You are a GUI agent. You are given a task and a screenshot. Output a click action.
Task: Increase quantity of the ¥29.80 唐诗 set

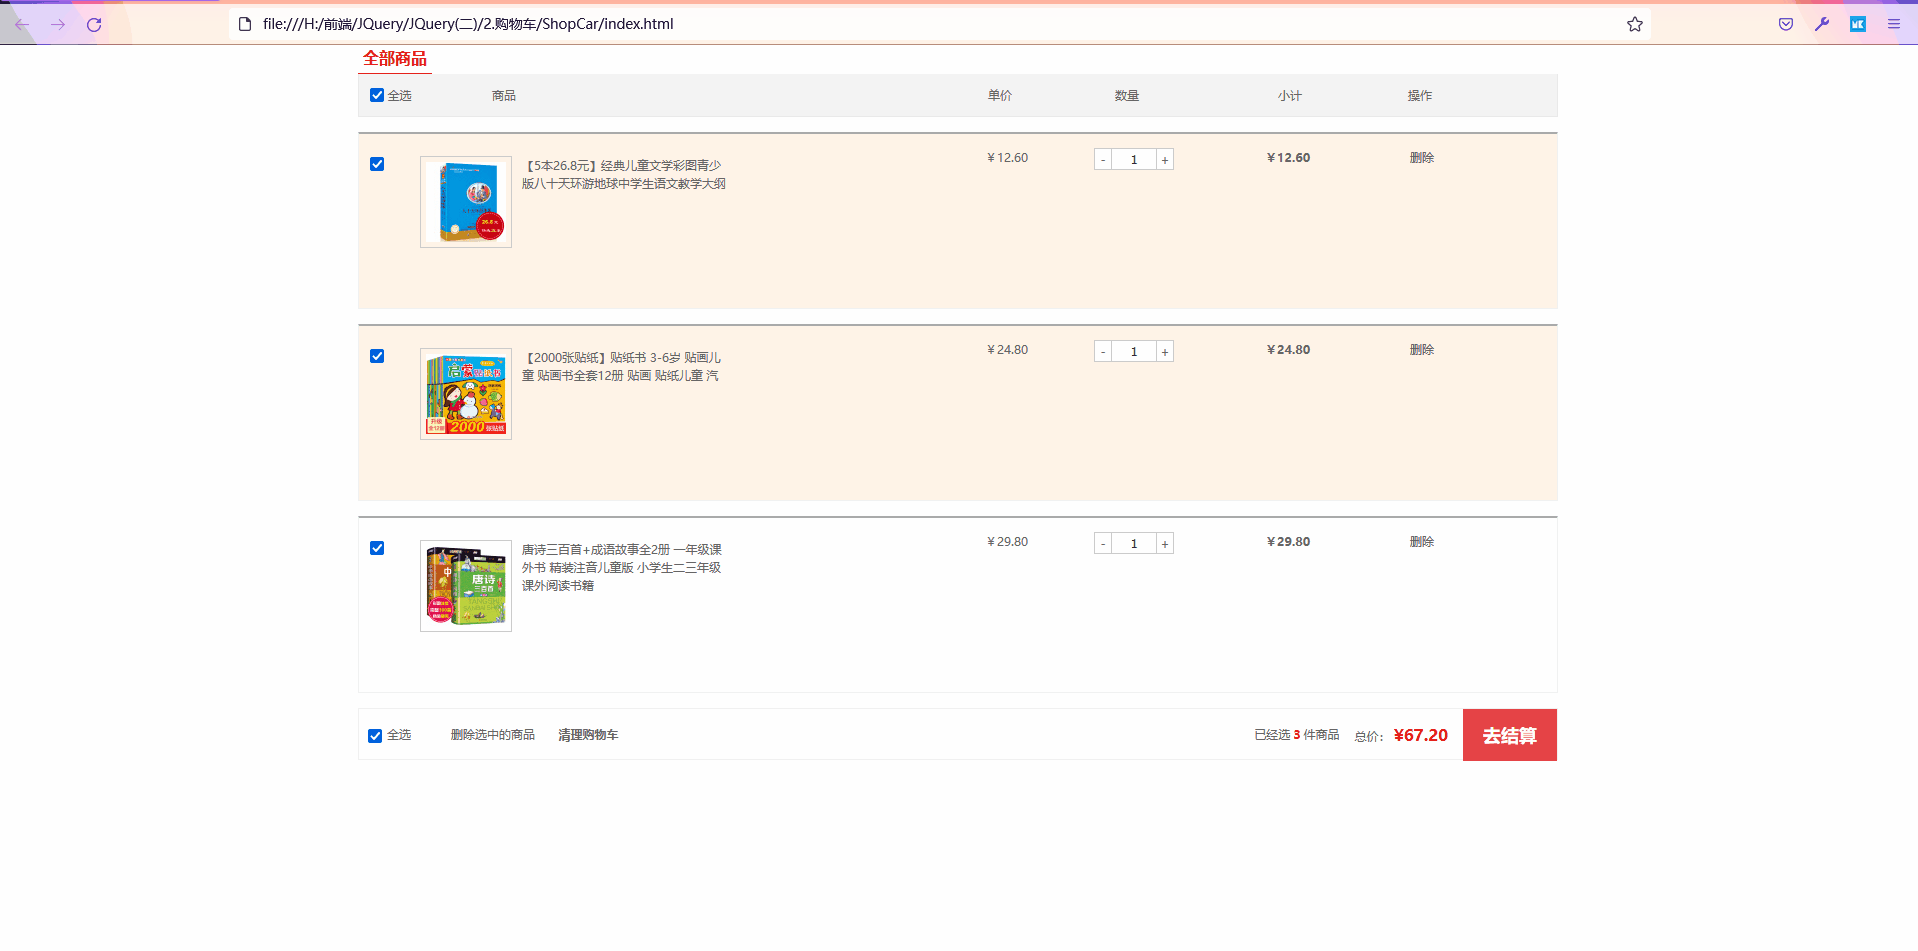point(1165,544)
